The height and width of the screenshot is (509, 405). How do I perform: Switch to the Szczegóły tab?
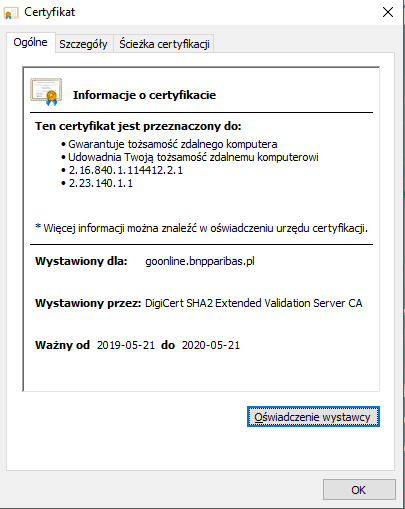pyautogui.click(x=83, y=44)
